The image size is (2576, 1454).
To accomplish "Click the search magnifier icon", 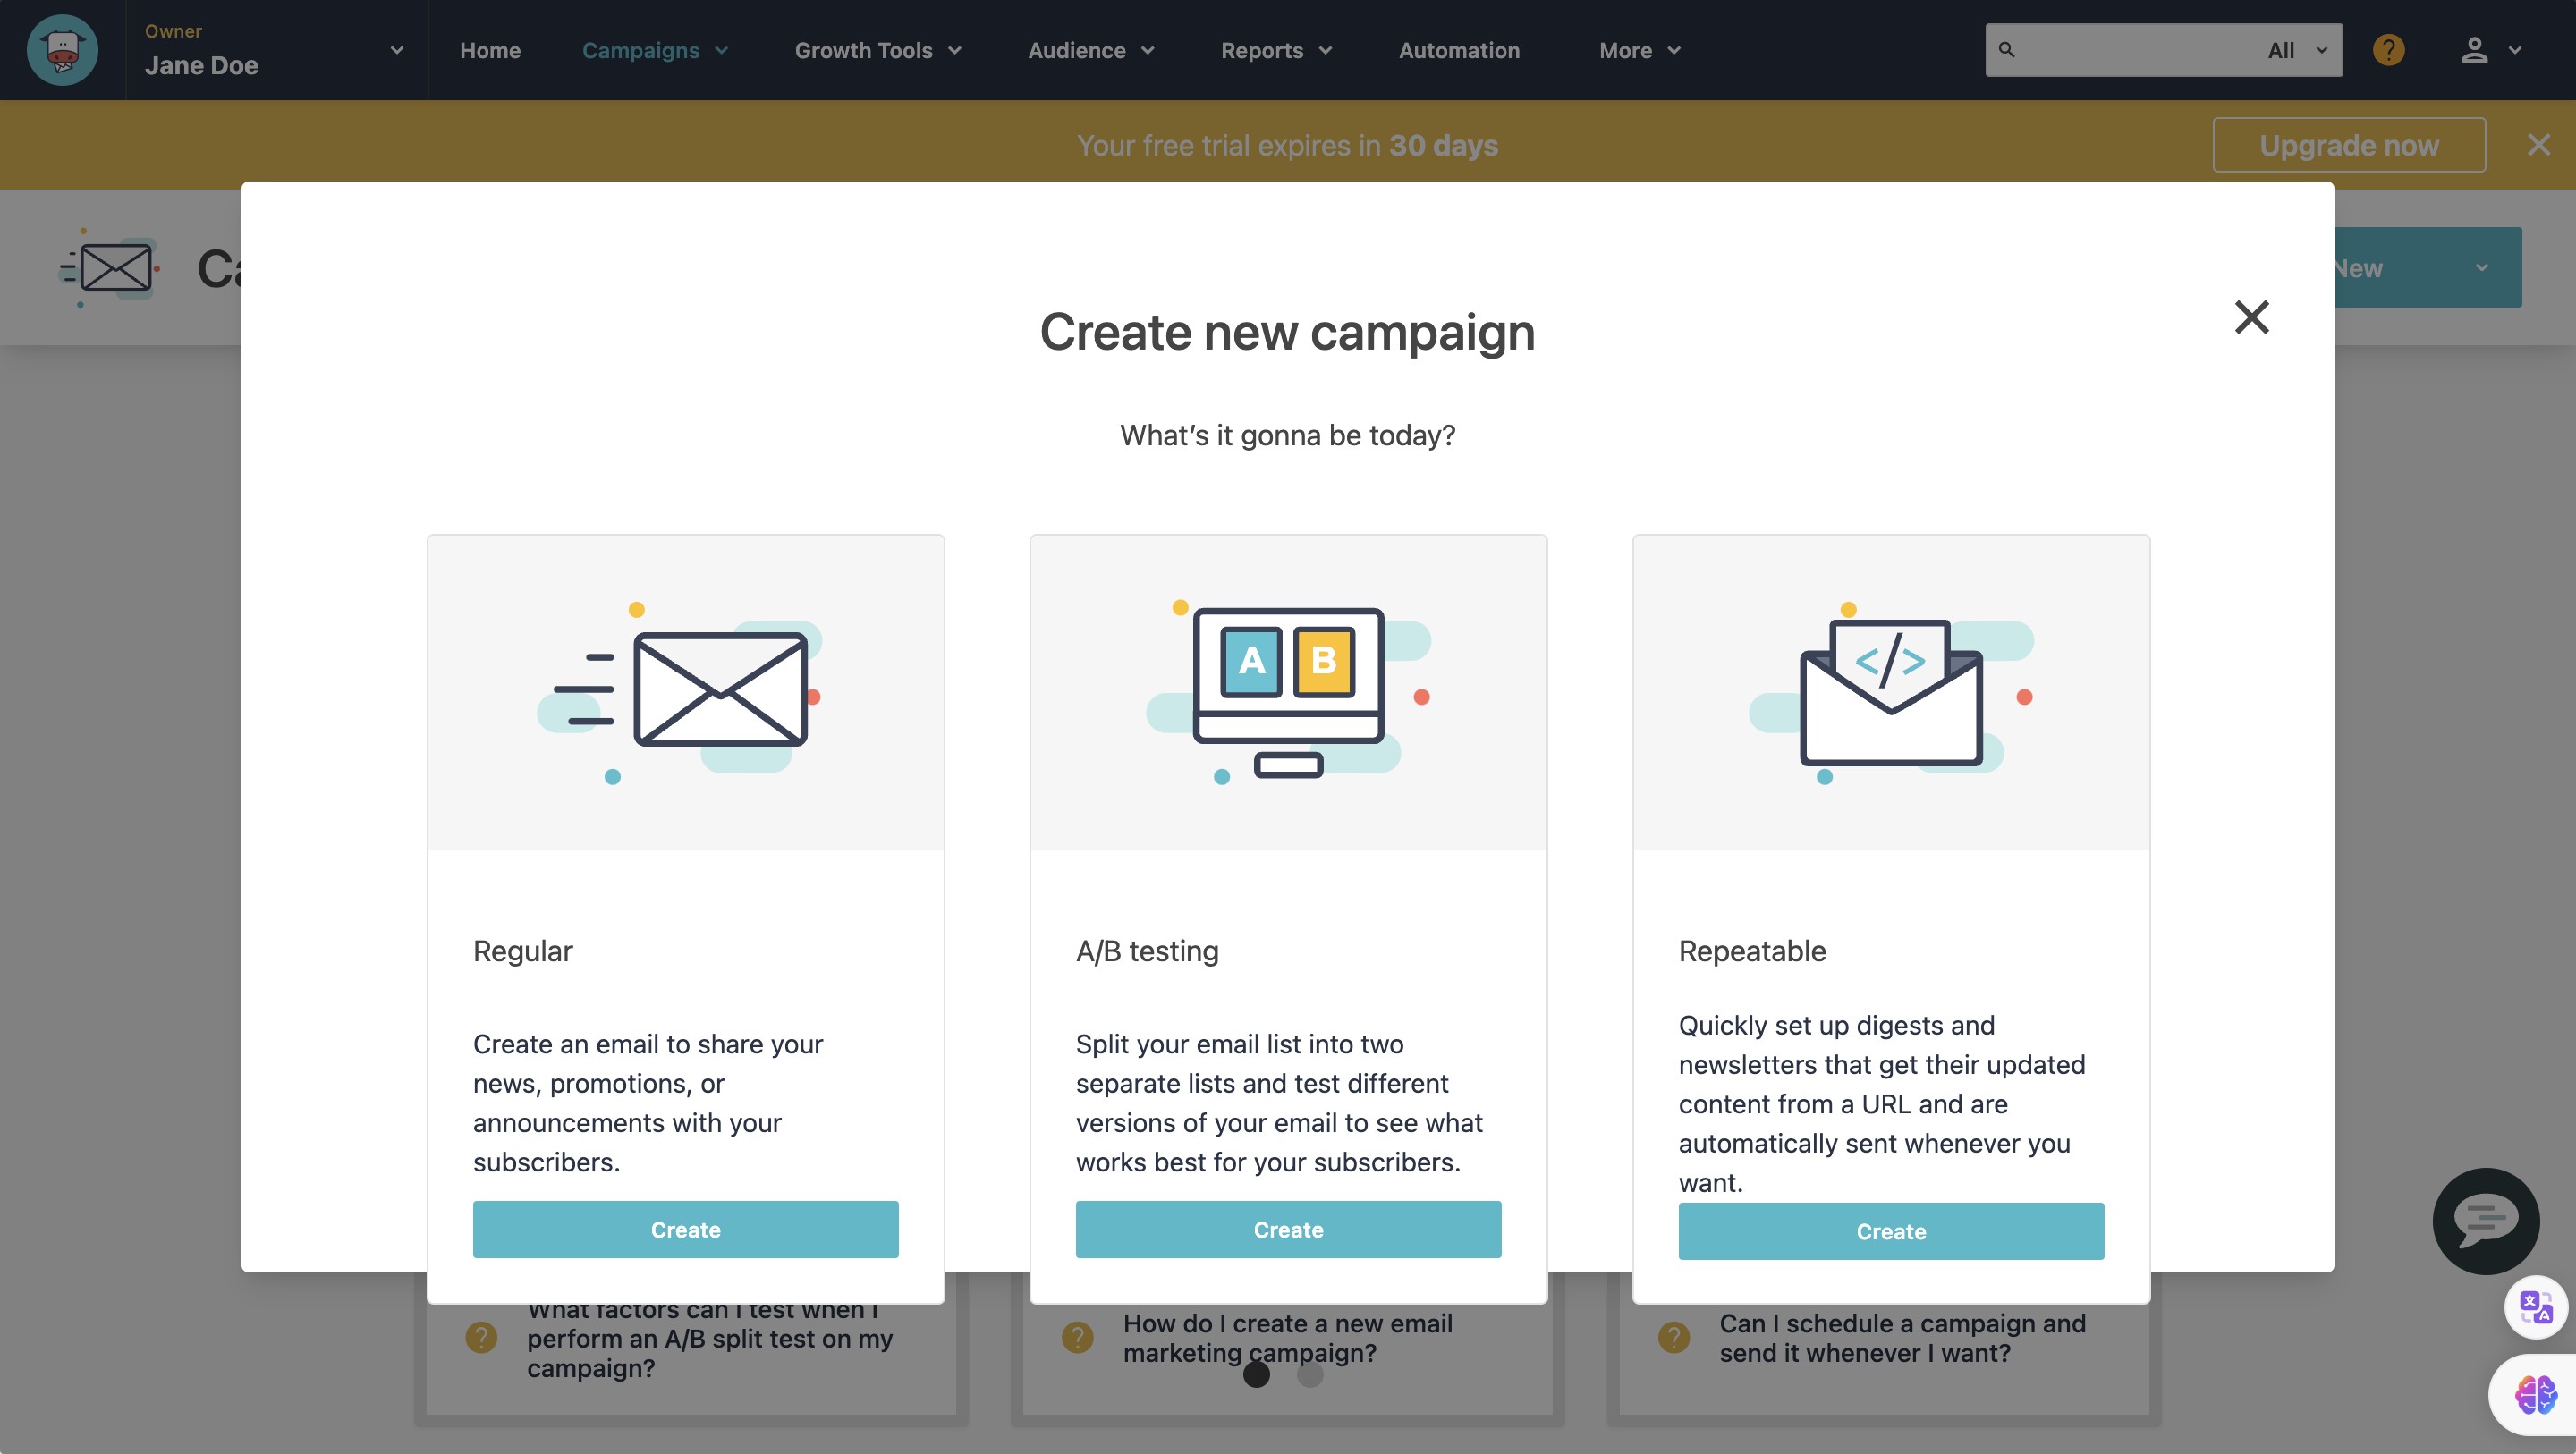I will pos(2006,50).
